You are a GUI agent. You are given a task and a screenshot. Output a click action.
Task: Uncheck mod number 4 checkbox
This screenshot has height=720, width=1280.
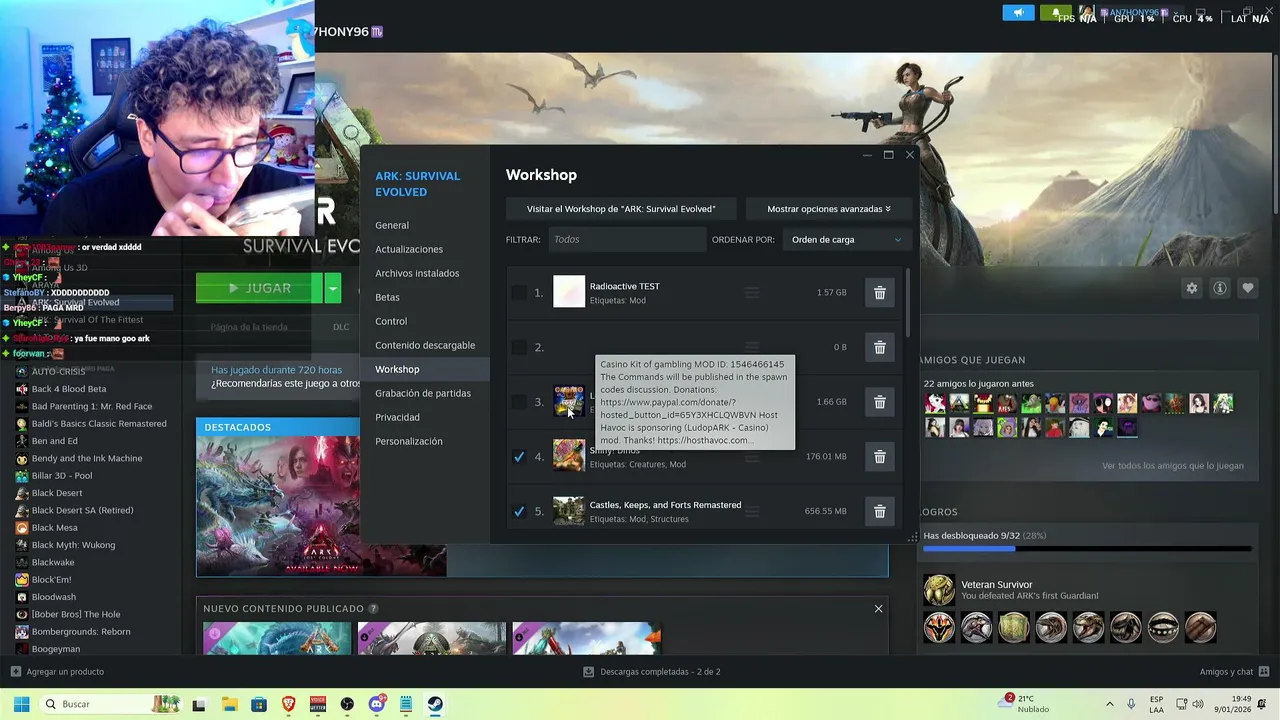(519, 457)
